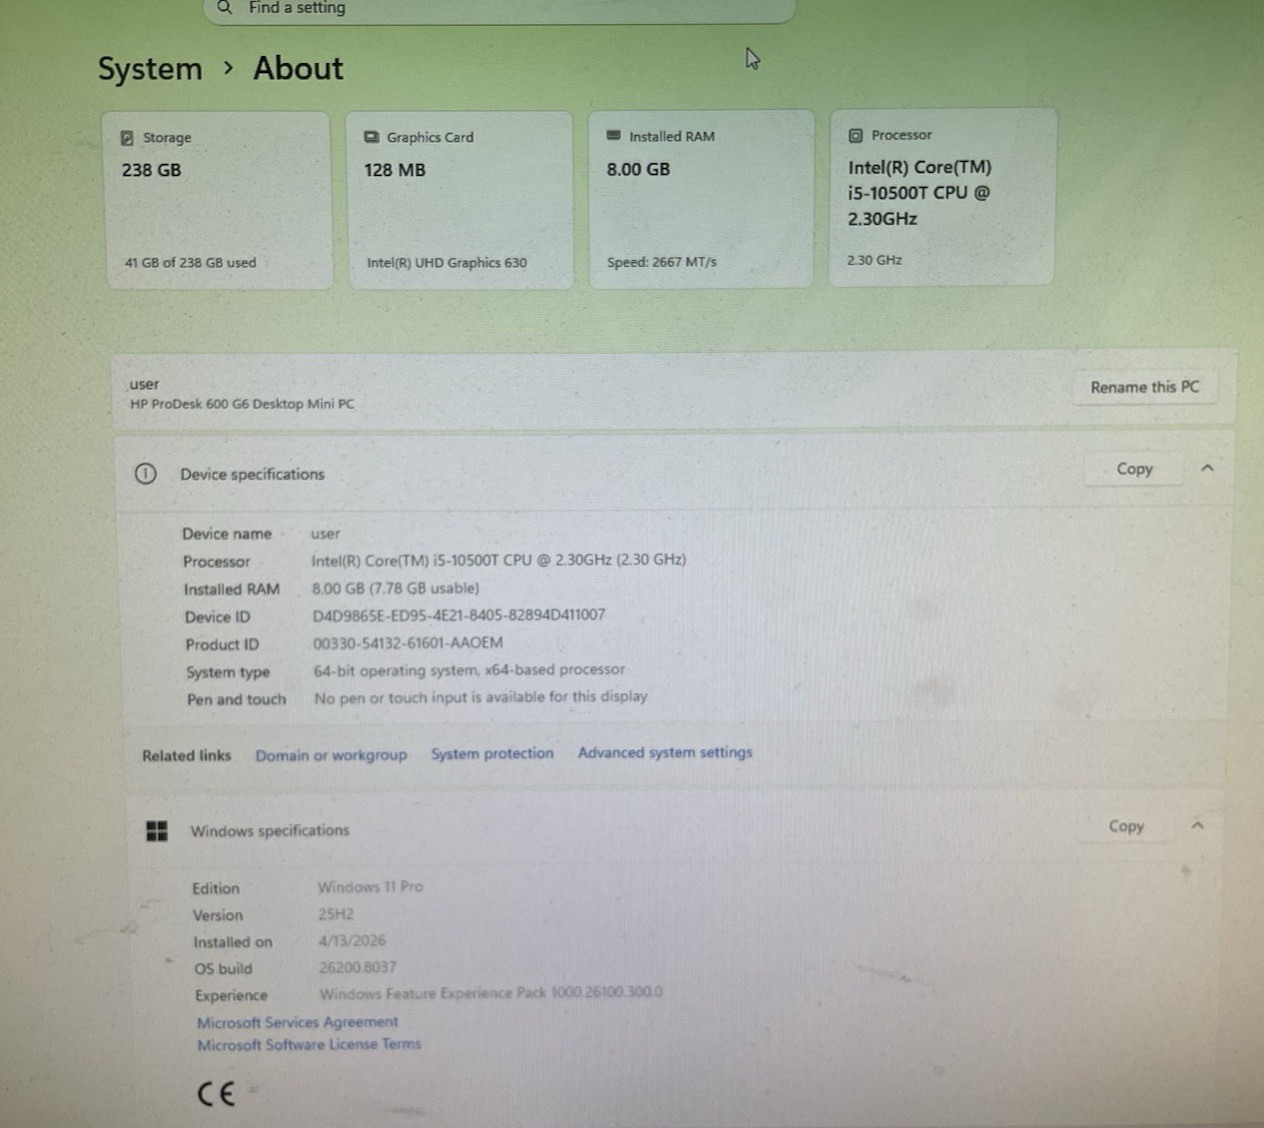The image size is (1264, 1128).
Task: Copy the Windows specifications
Action: pos(1126,826)
